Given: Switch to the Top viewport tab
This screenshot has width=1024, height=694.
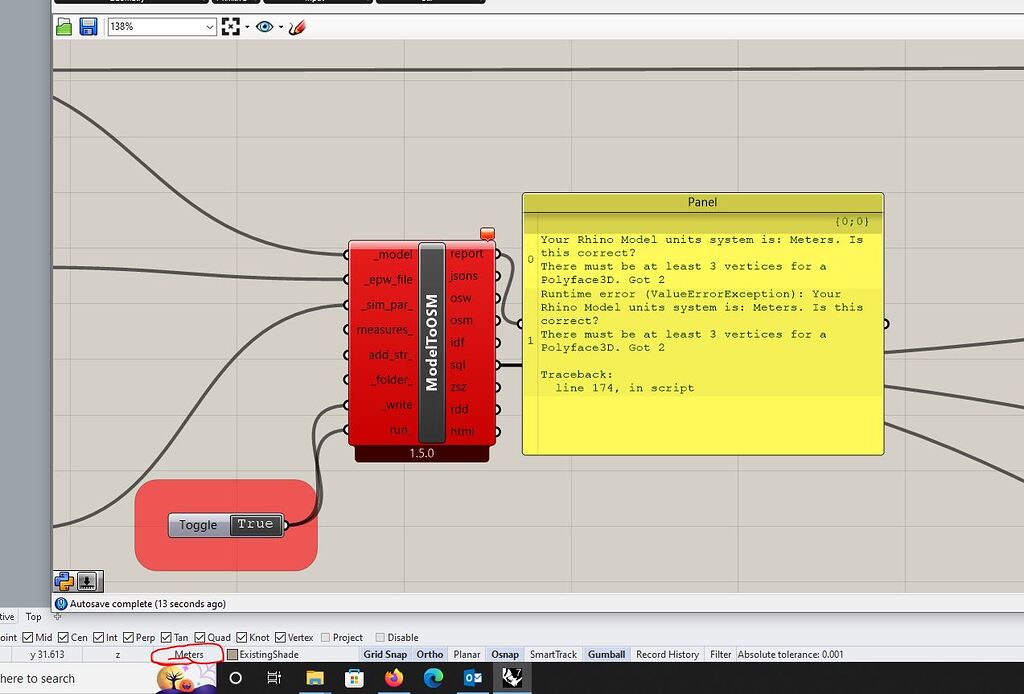Looking at the screenshot, I should [33, 617].
